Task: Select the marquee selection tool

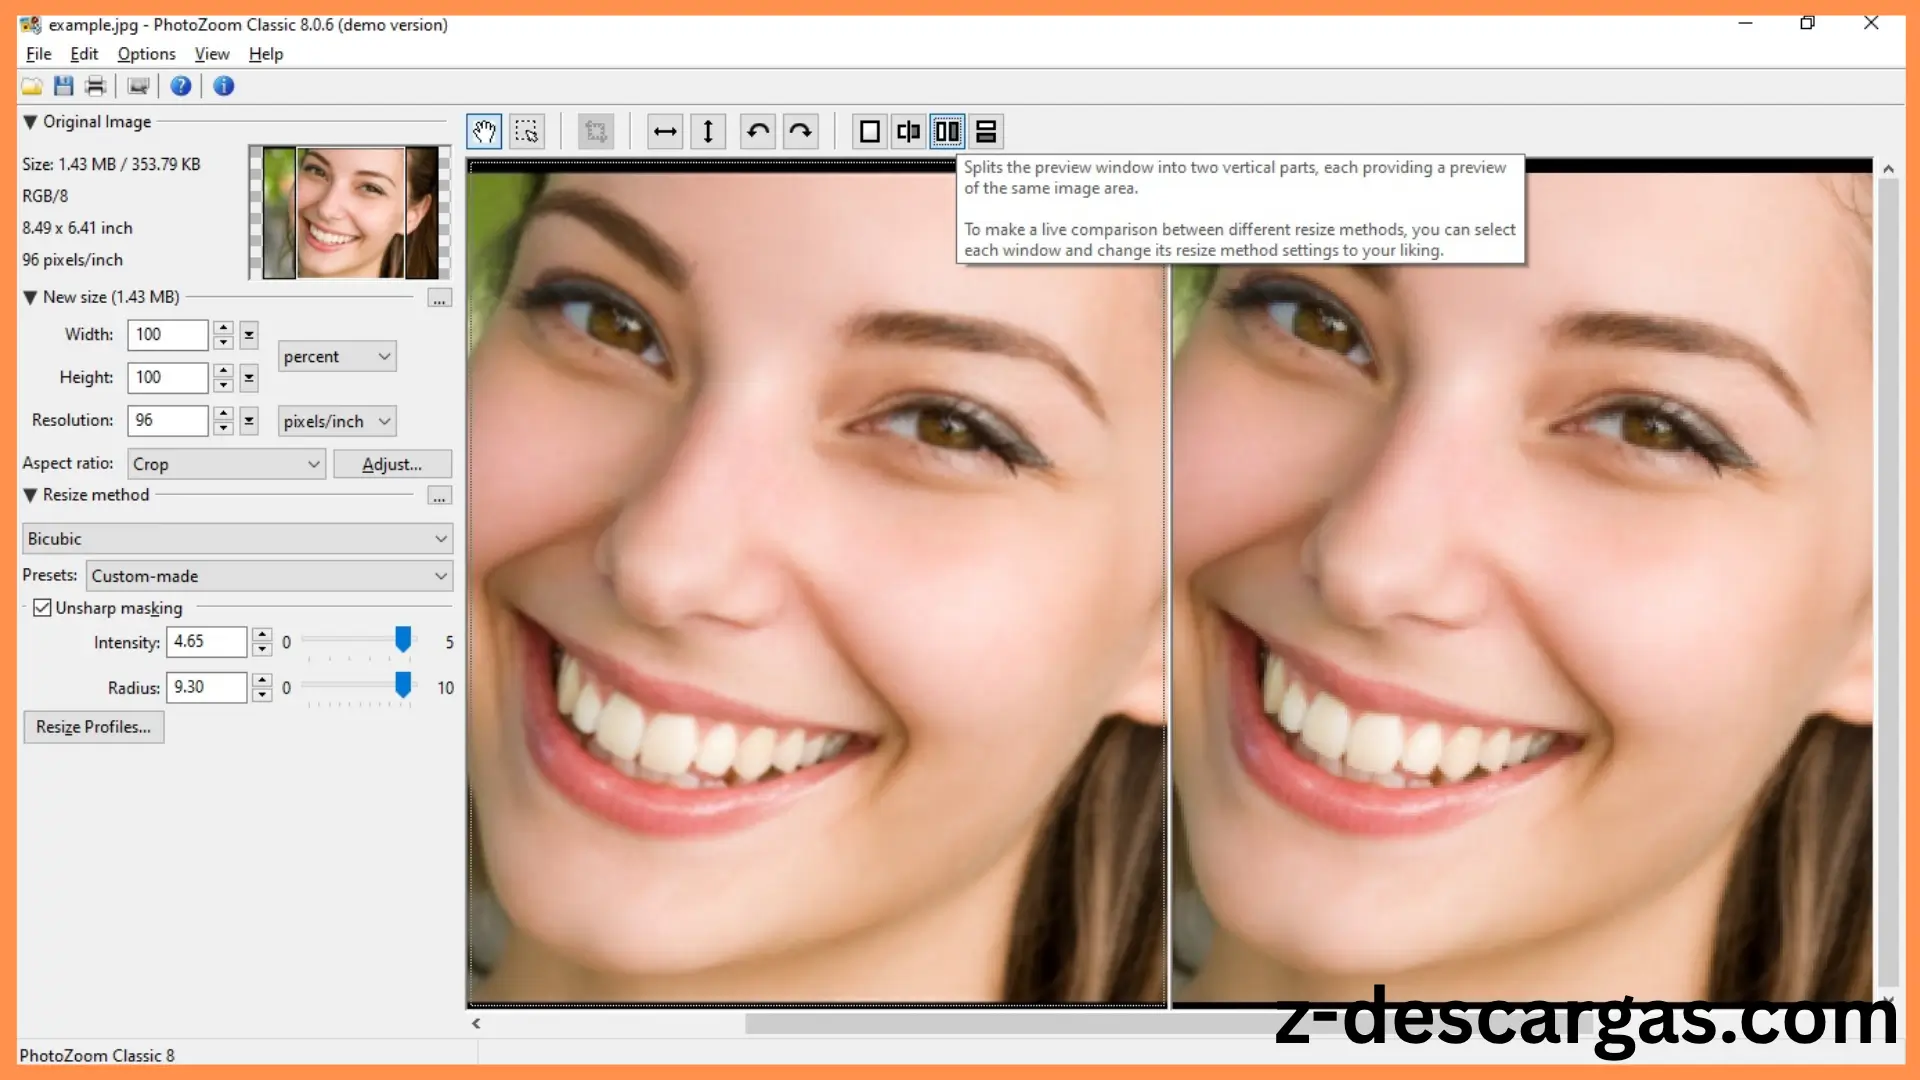Action: 527,131
